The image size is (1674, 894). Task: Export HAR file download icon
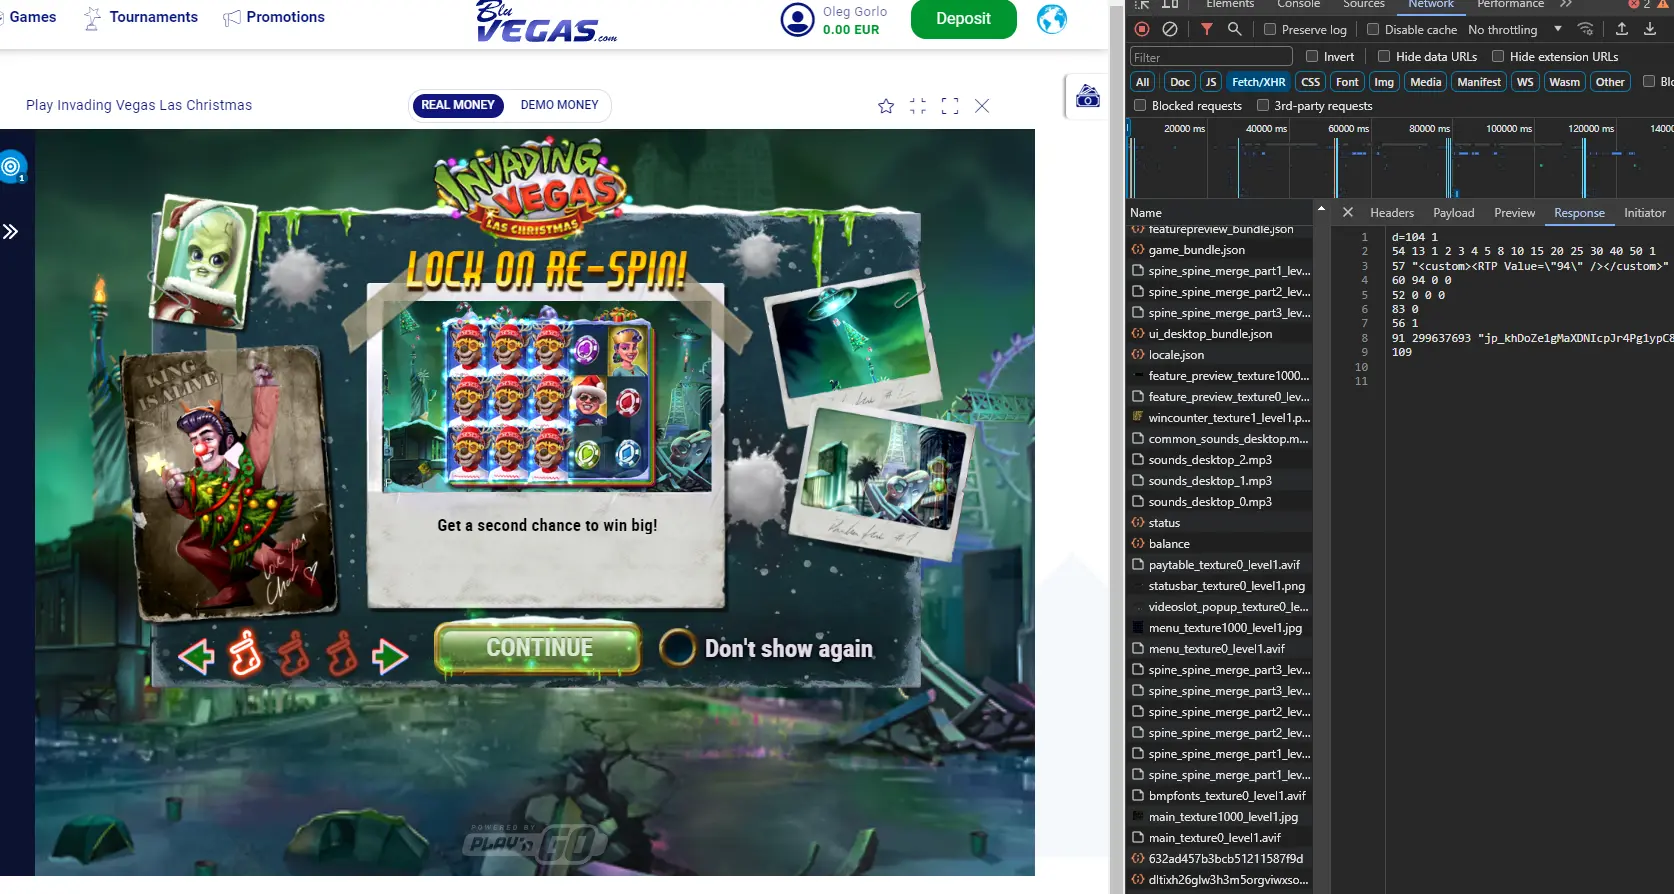[x=1650, y=29]
